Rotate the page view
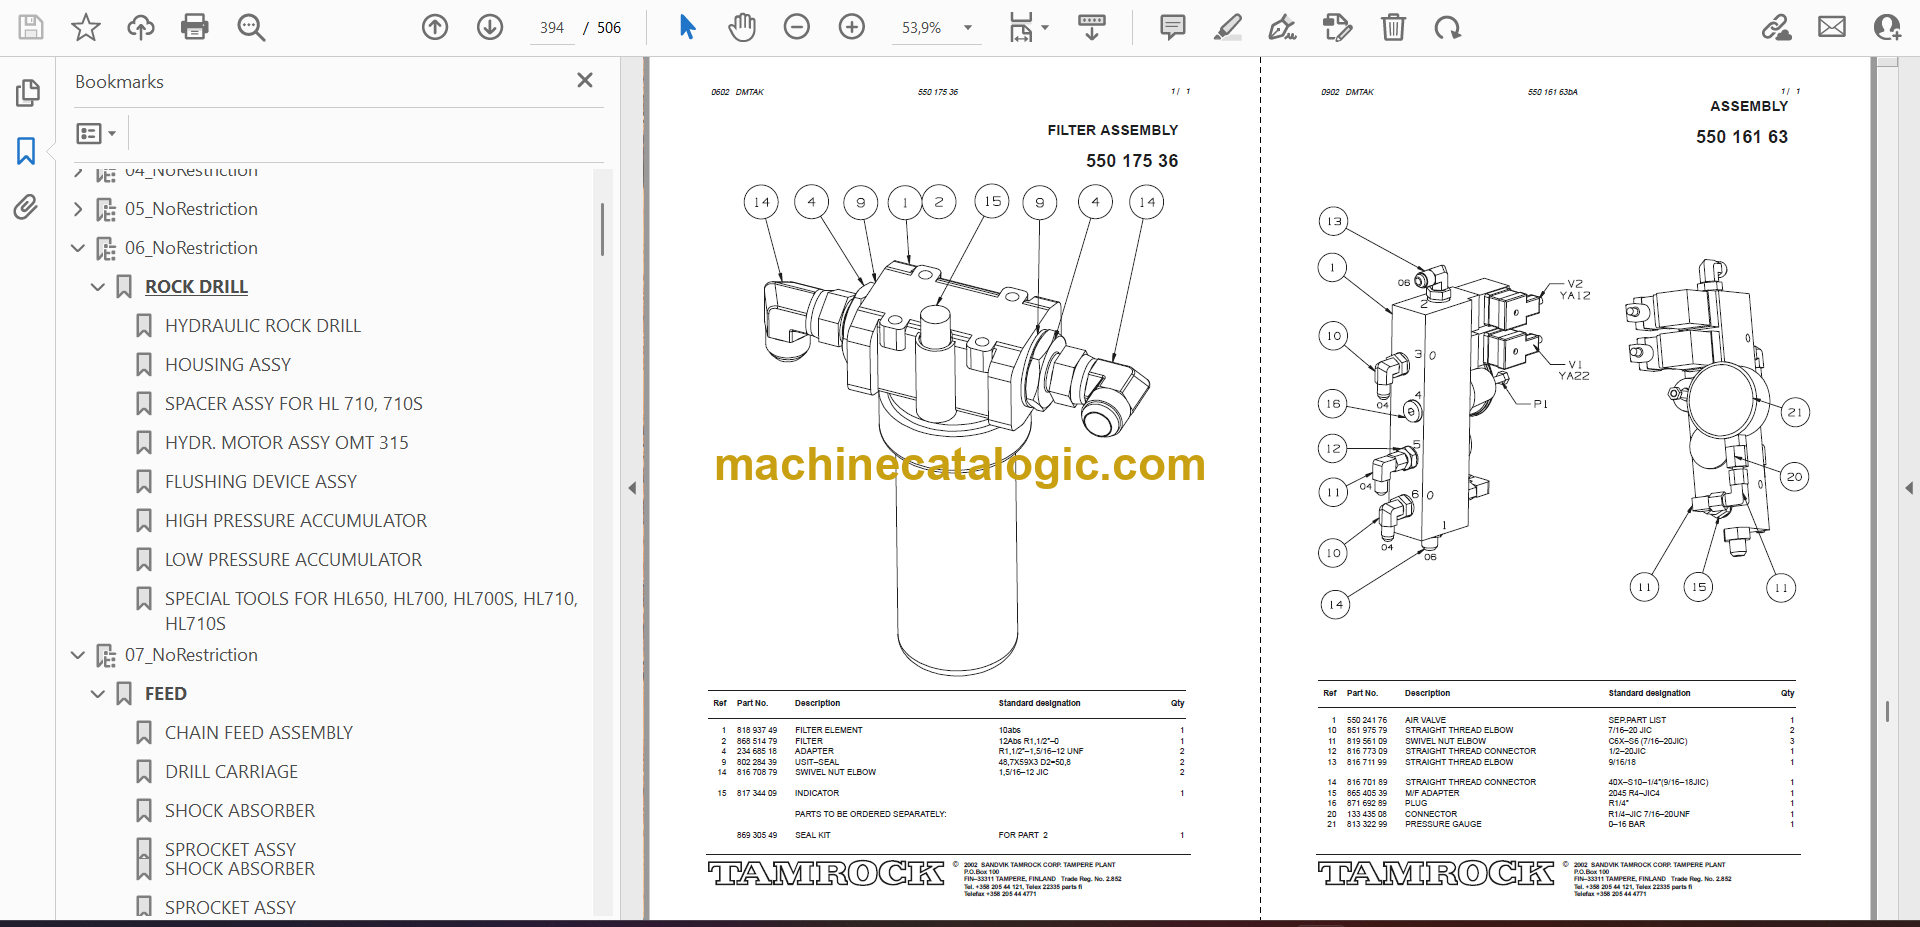 coord(1448,27)
